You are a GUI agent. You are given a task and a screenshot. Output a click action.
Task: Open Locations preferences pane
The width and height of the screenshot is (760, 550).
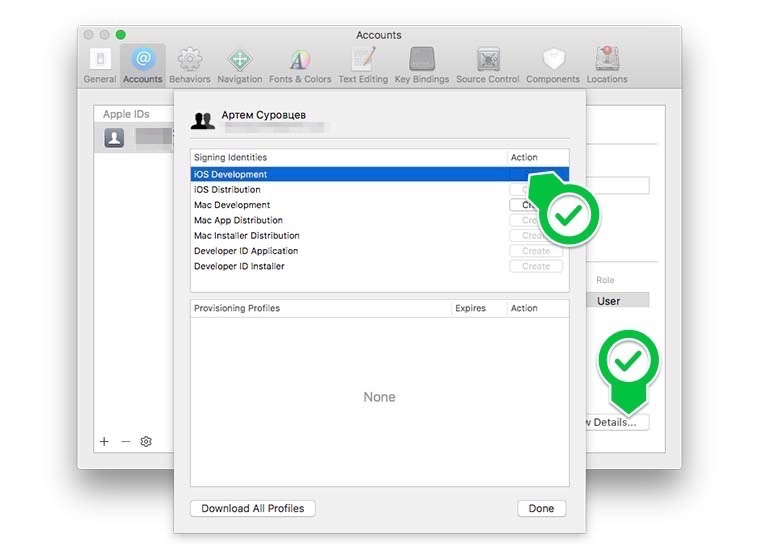[x=607, y=66]
